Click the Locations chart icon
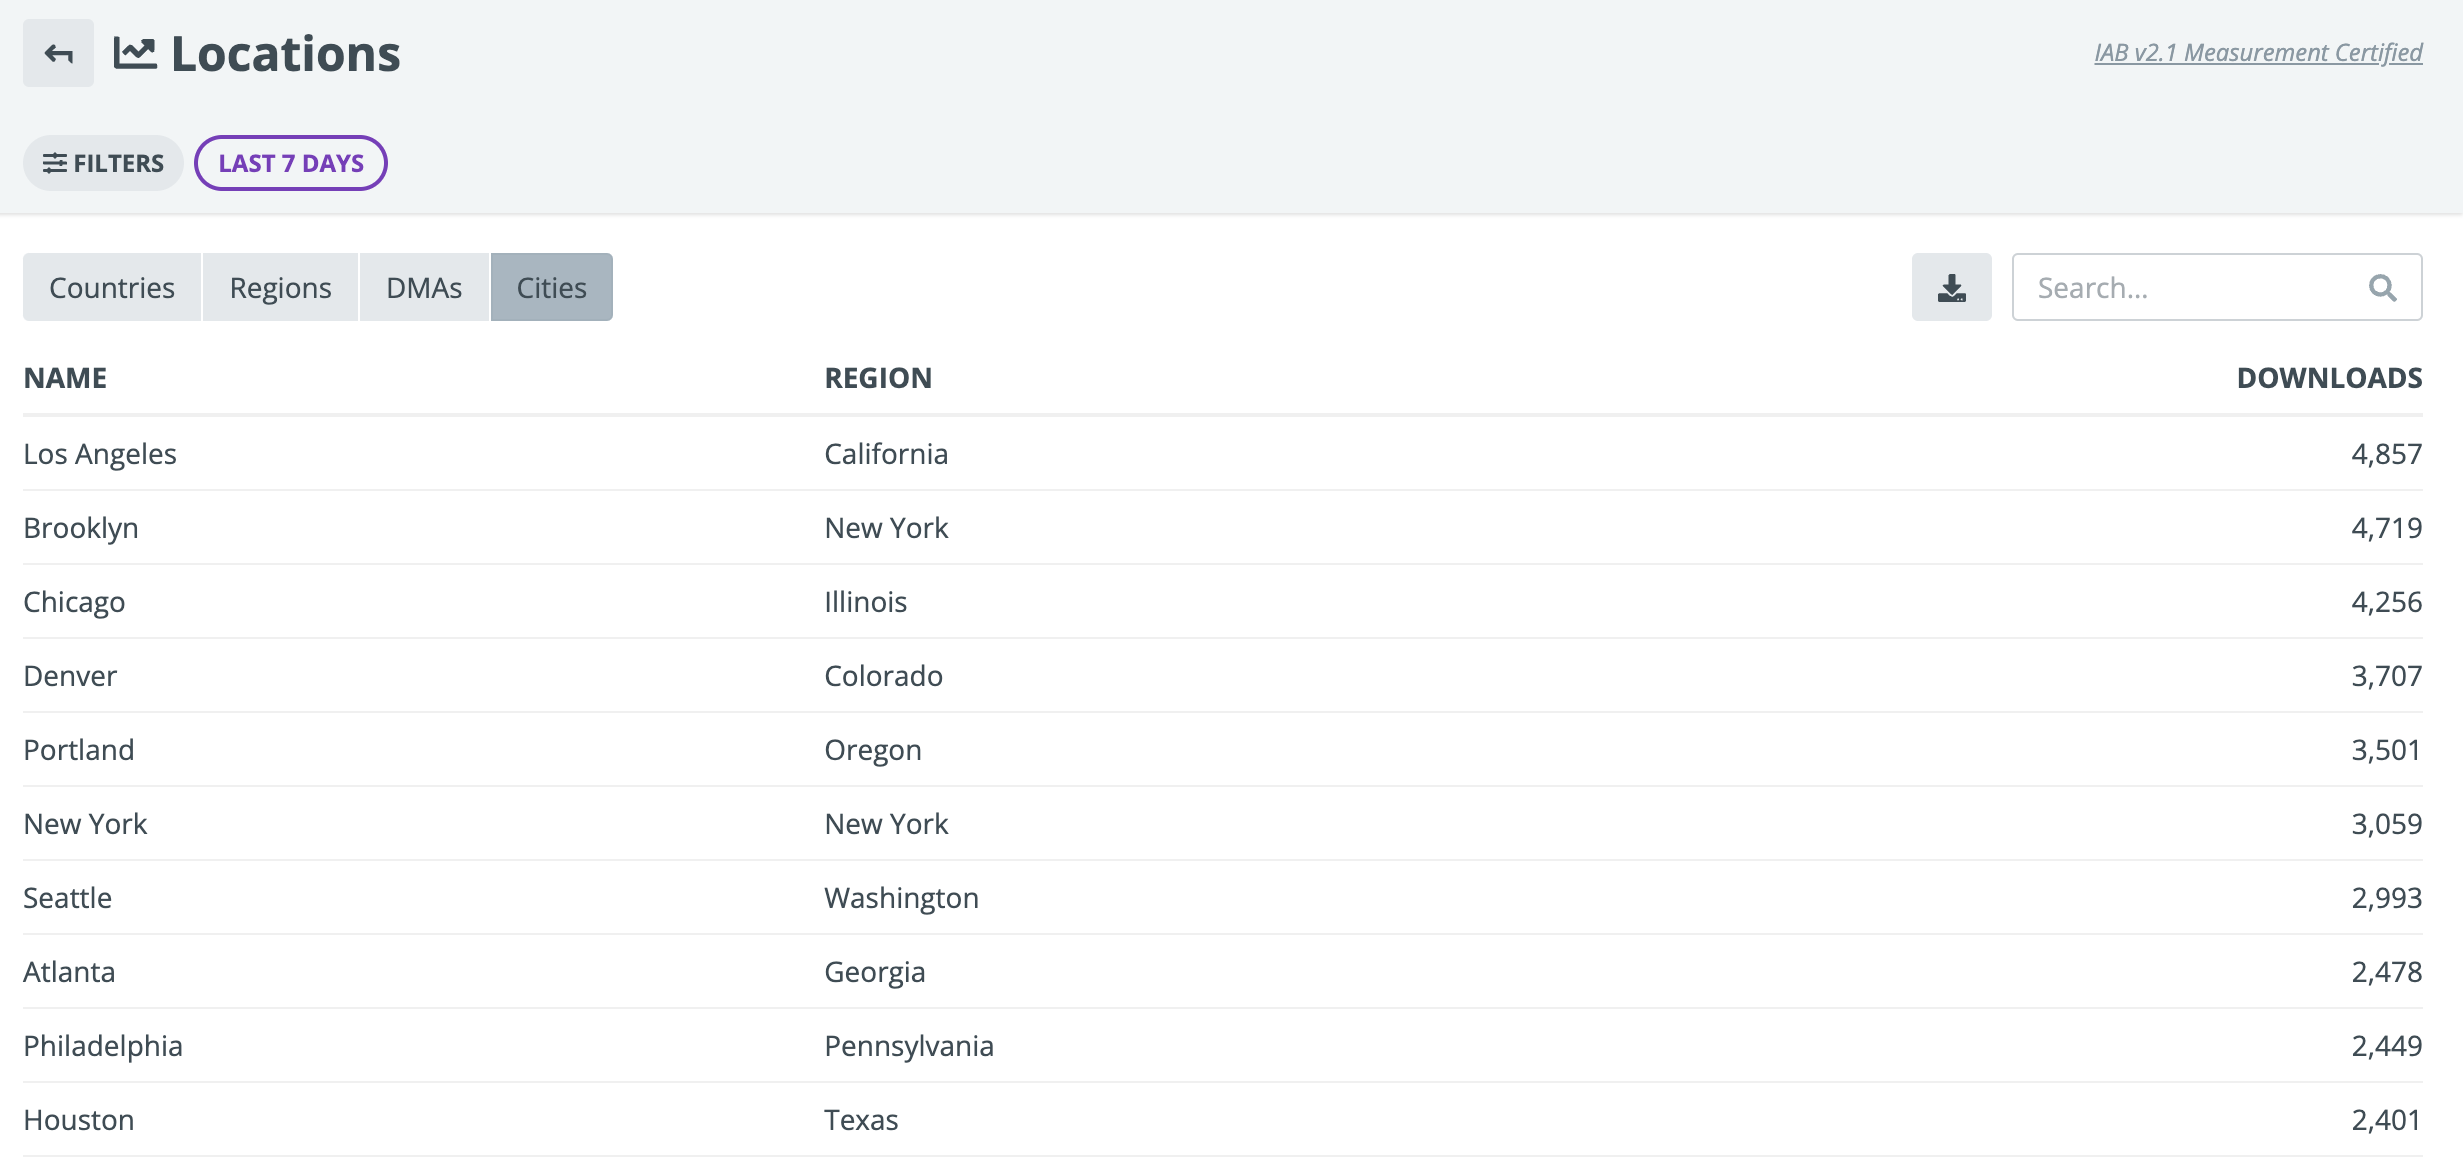Image resolution: width=2463 pixels, height=1165 pixels. (135, 53)
